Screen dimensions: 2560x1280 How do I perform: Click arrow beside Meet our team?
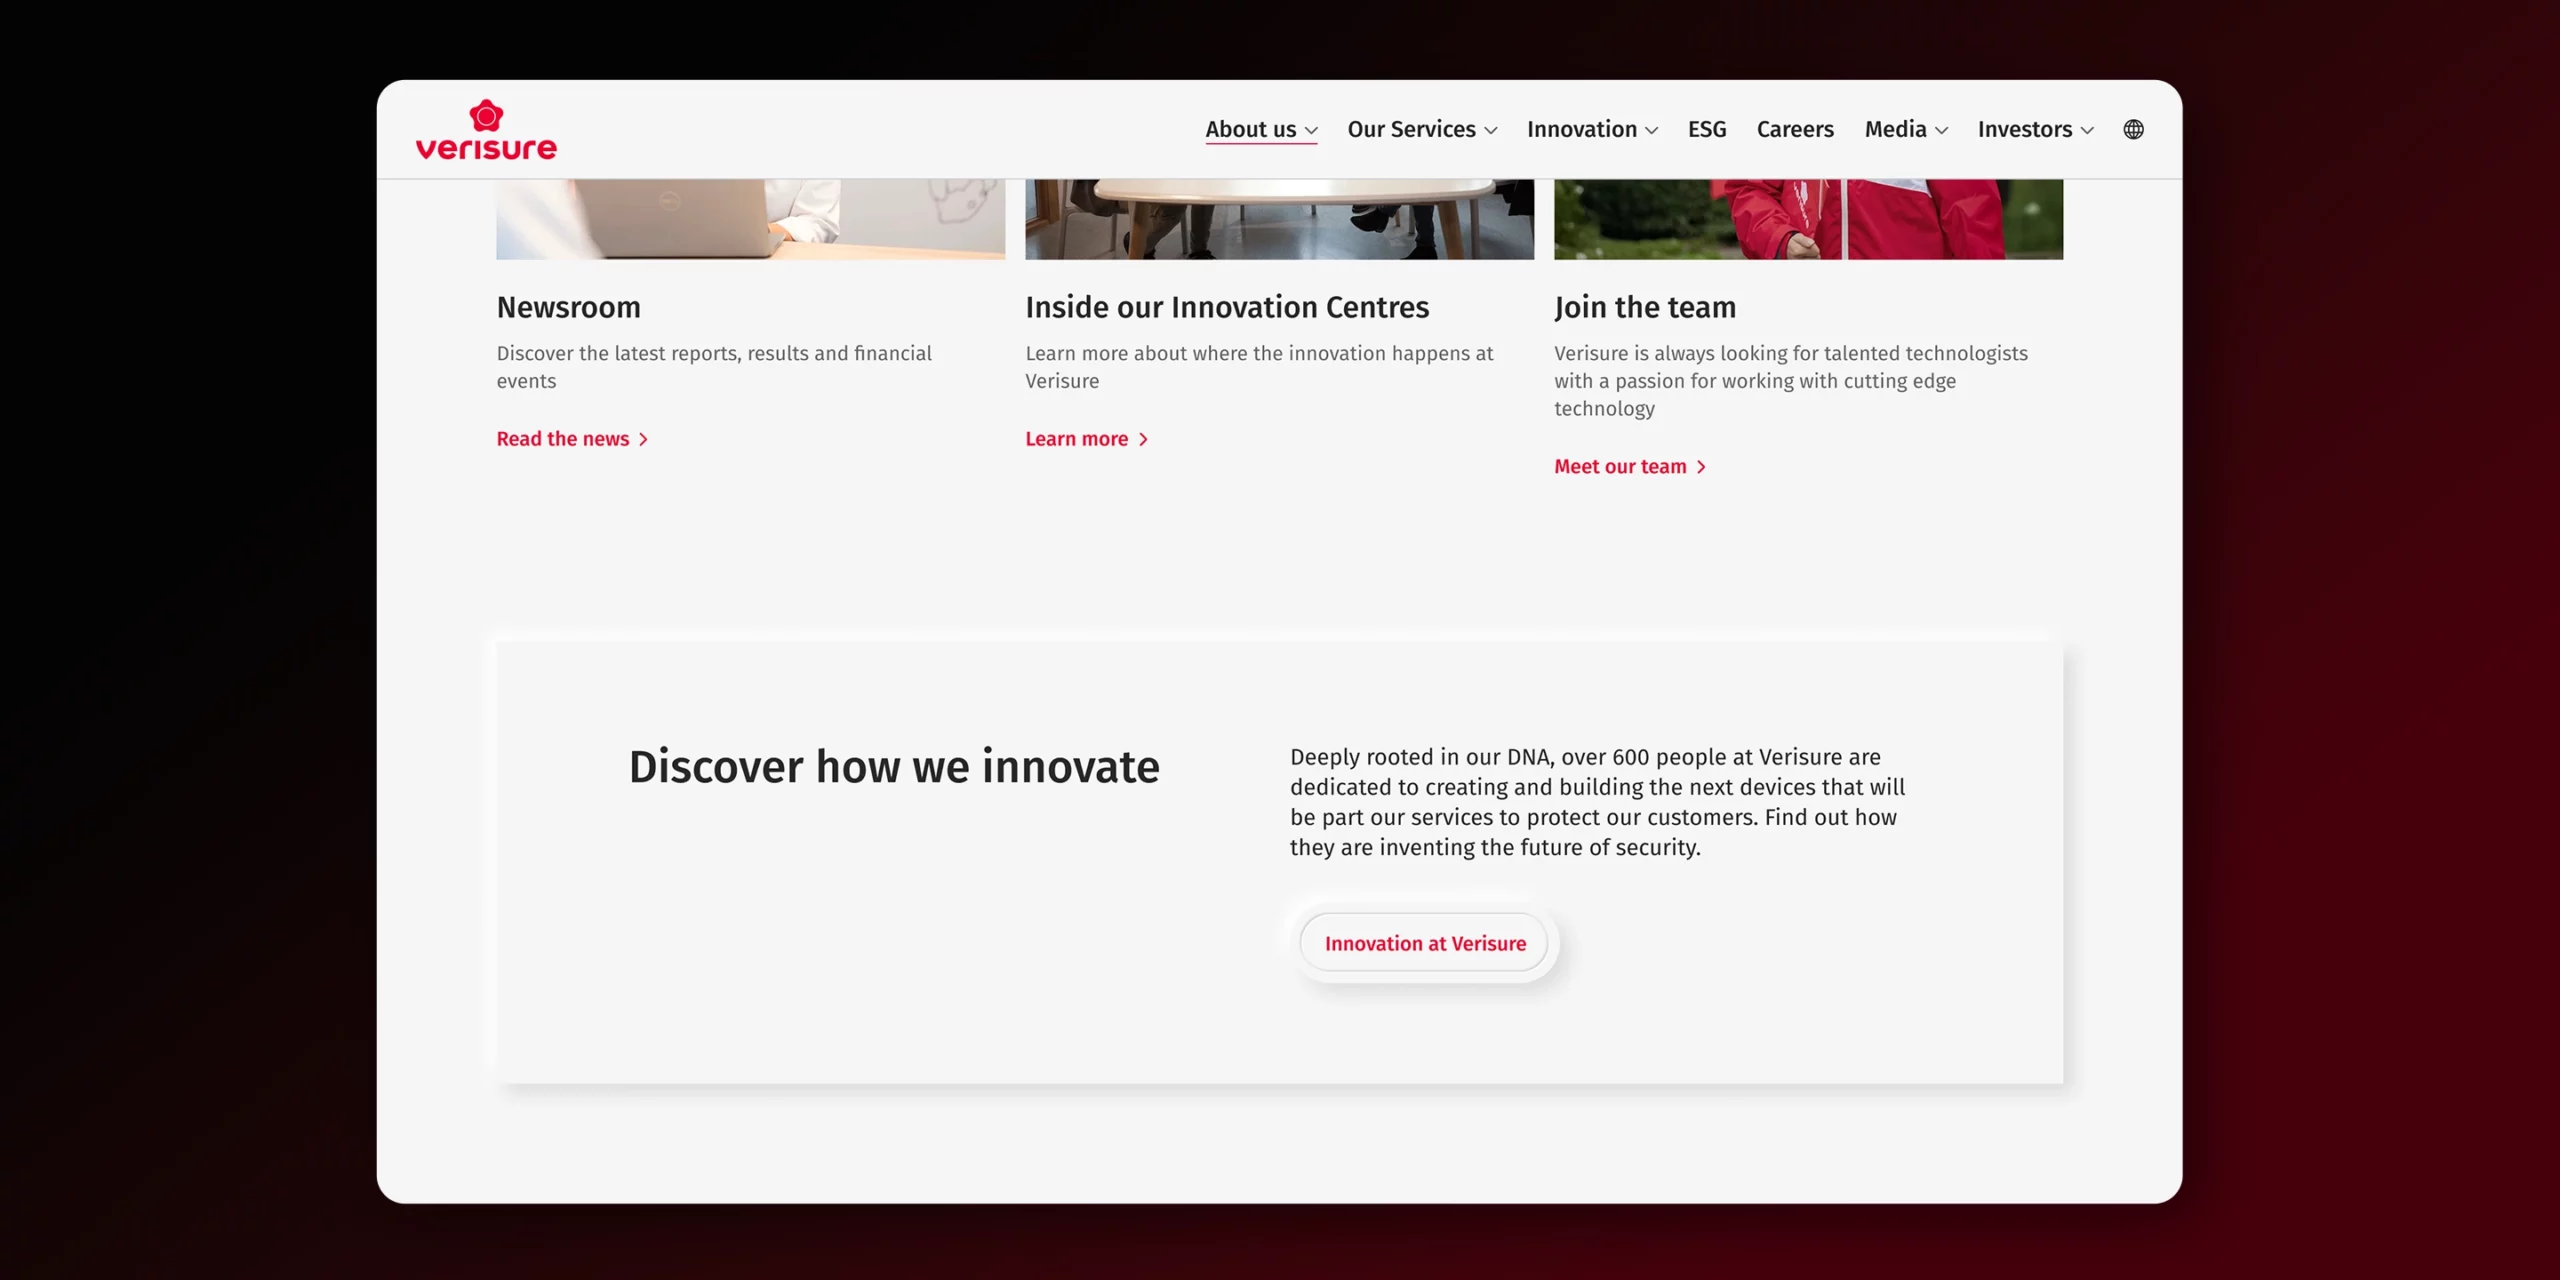point(1701,467)
